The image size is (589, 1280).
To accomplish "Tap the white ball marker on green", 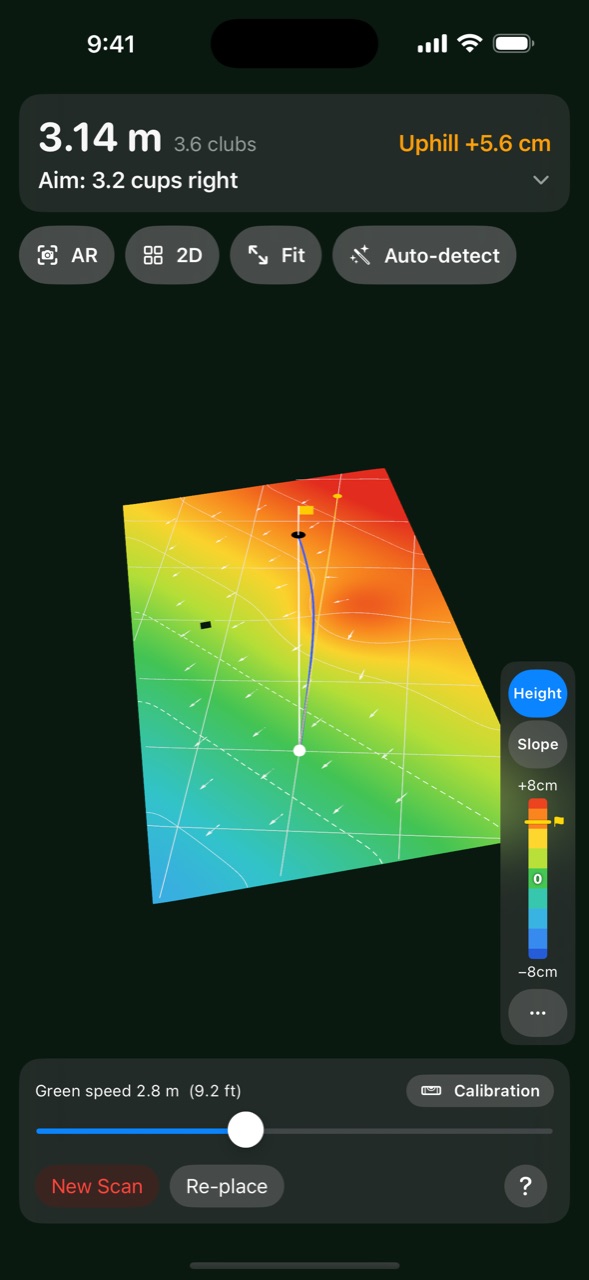I will tap(299, 750).
